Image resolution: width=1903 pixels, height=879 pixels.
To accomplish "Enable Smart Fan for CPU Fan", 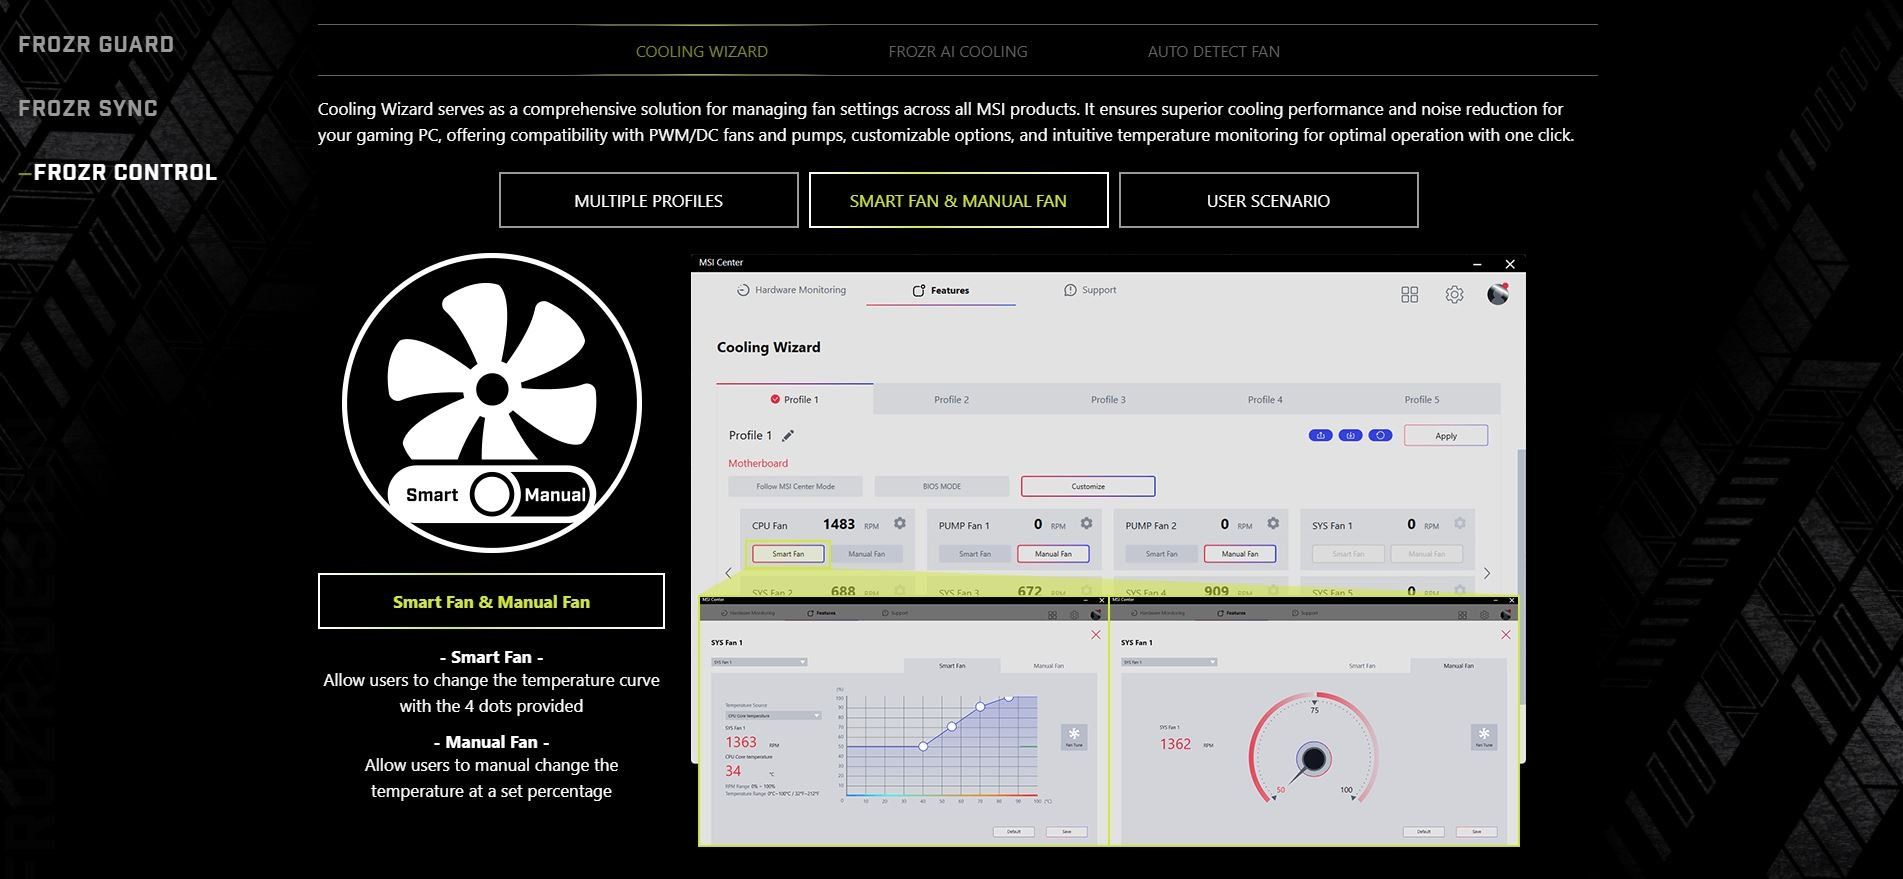I will (x=788, y=553).
